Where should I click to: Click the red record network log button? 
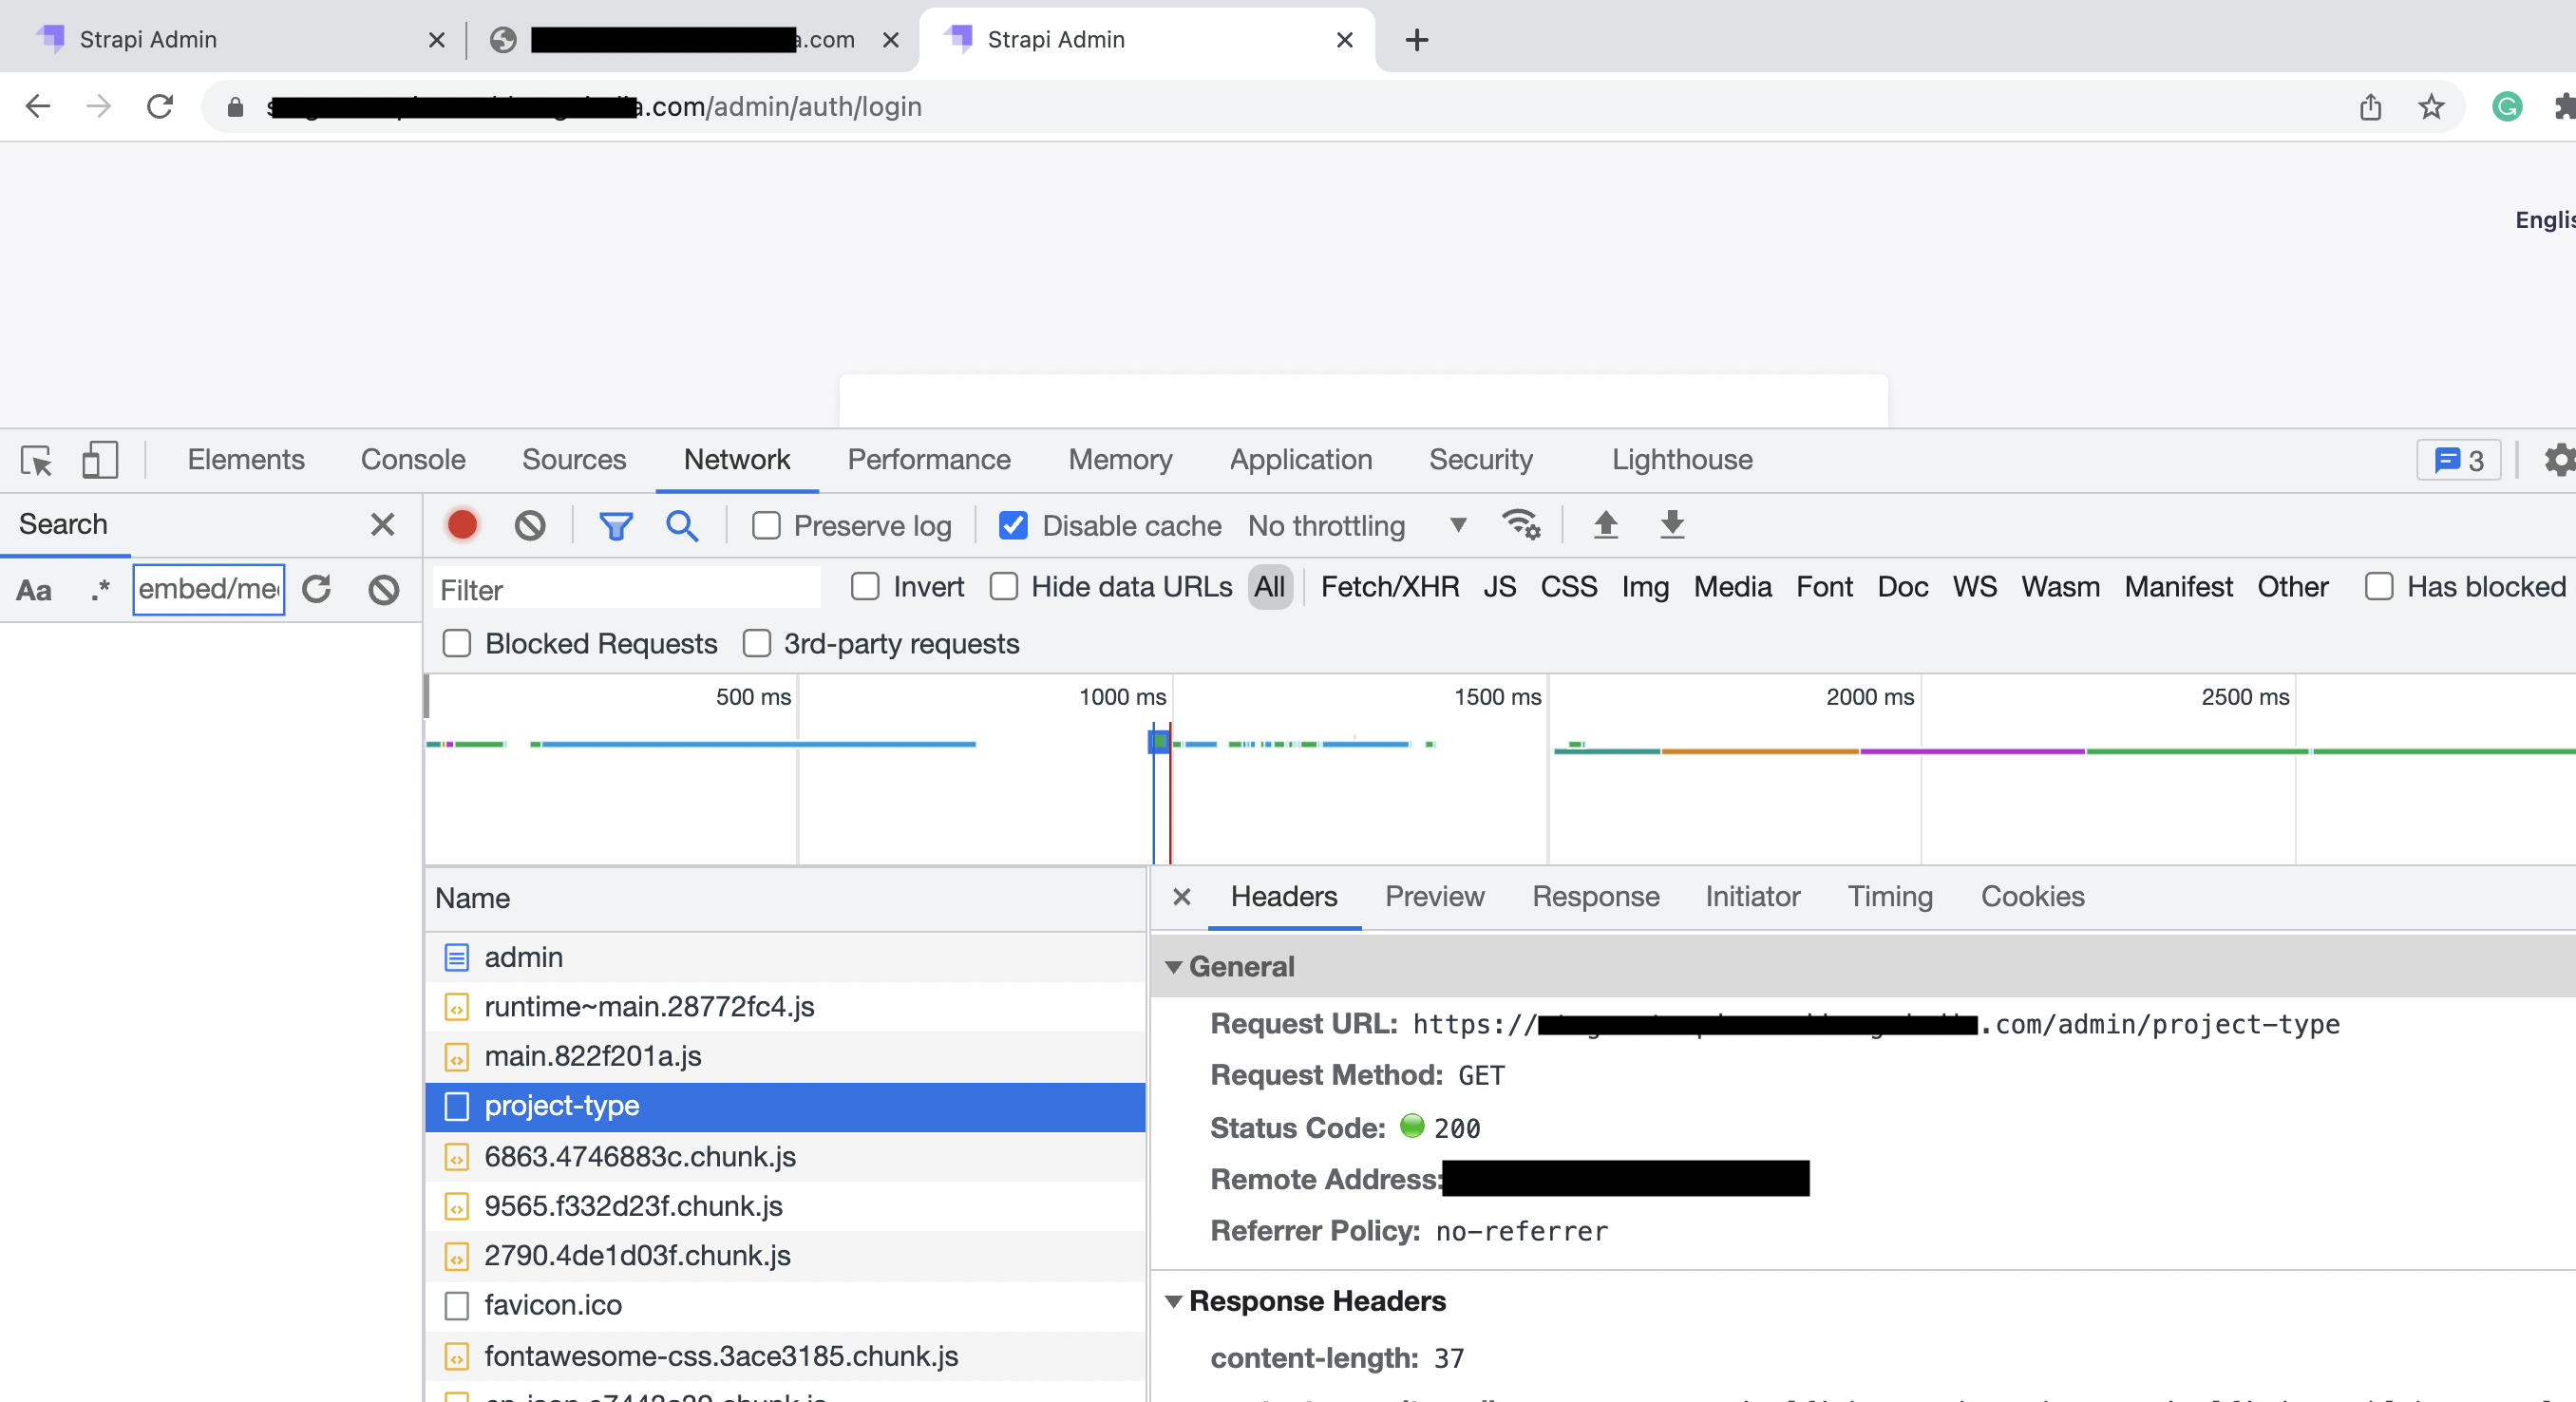tap(462, 525)
